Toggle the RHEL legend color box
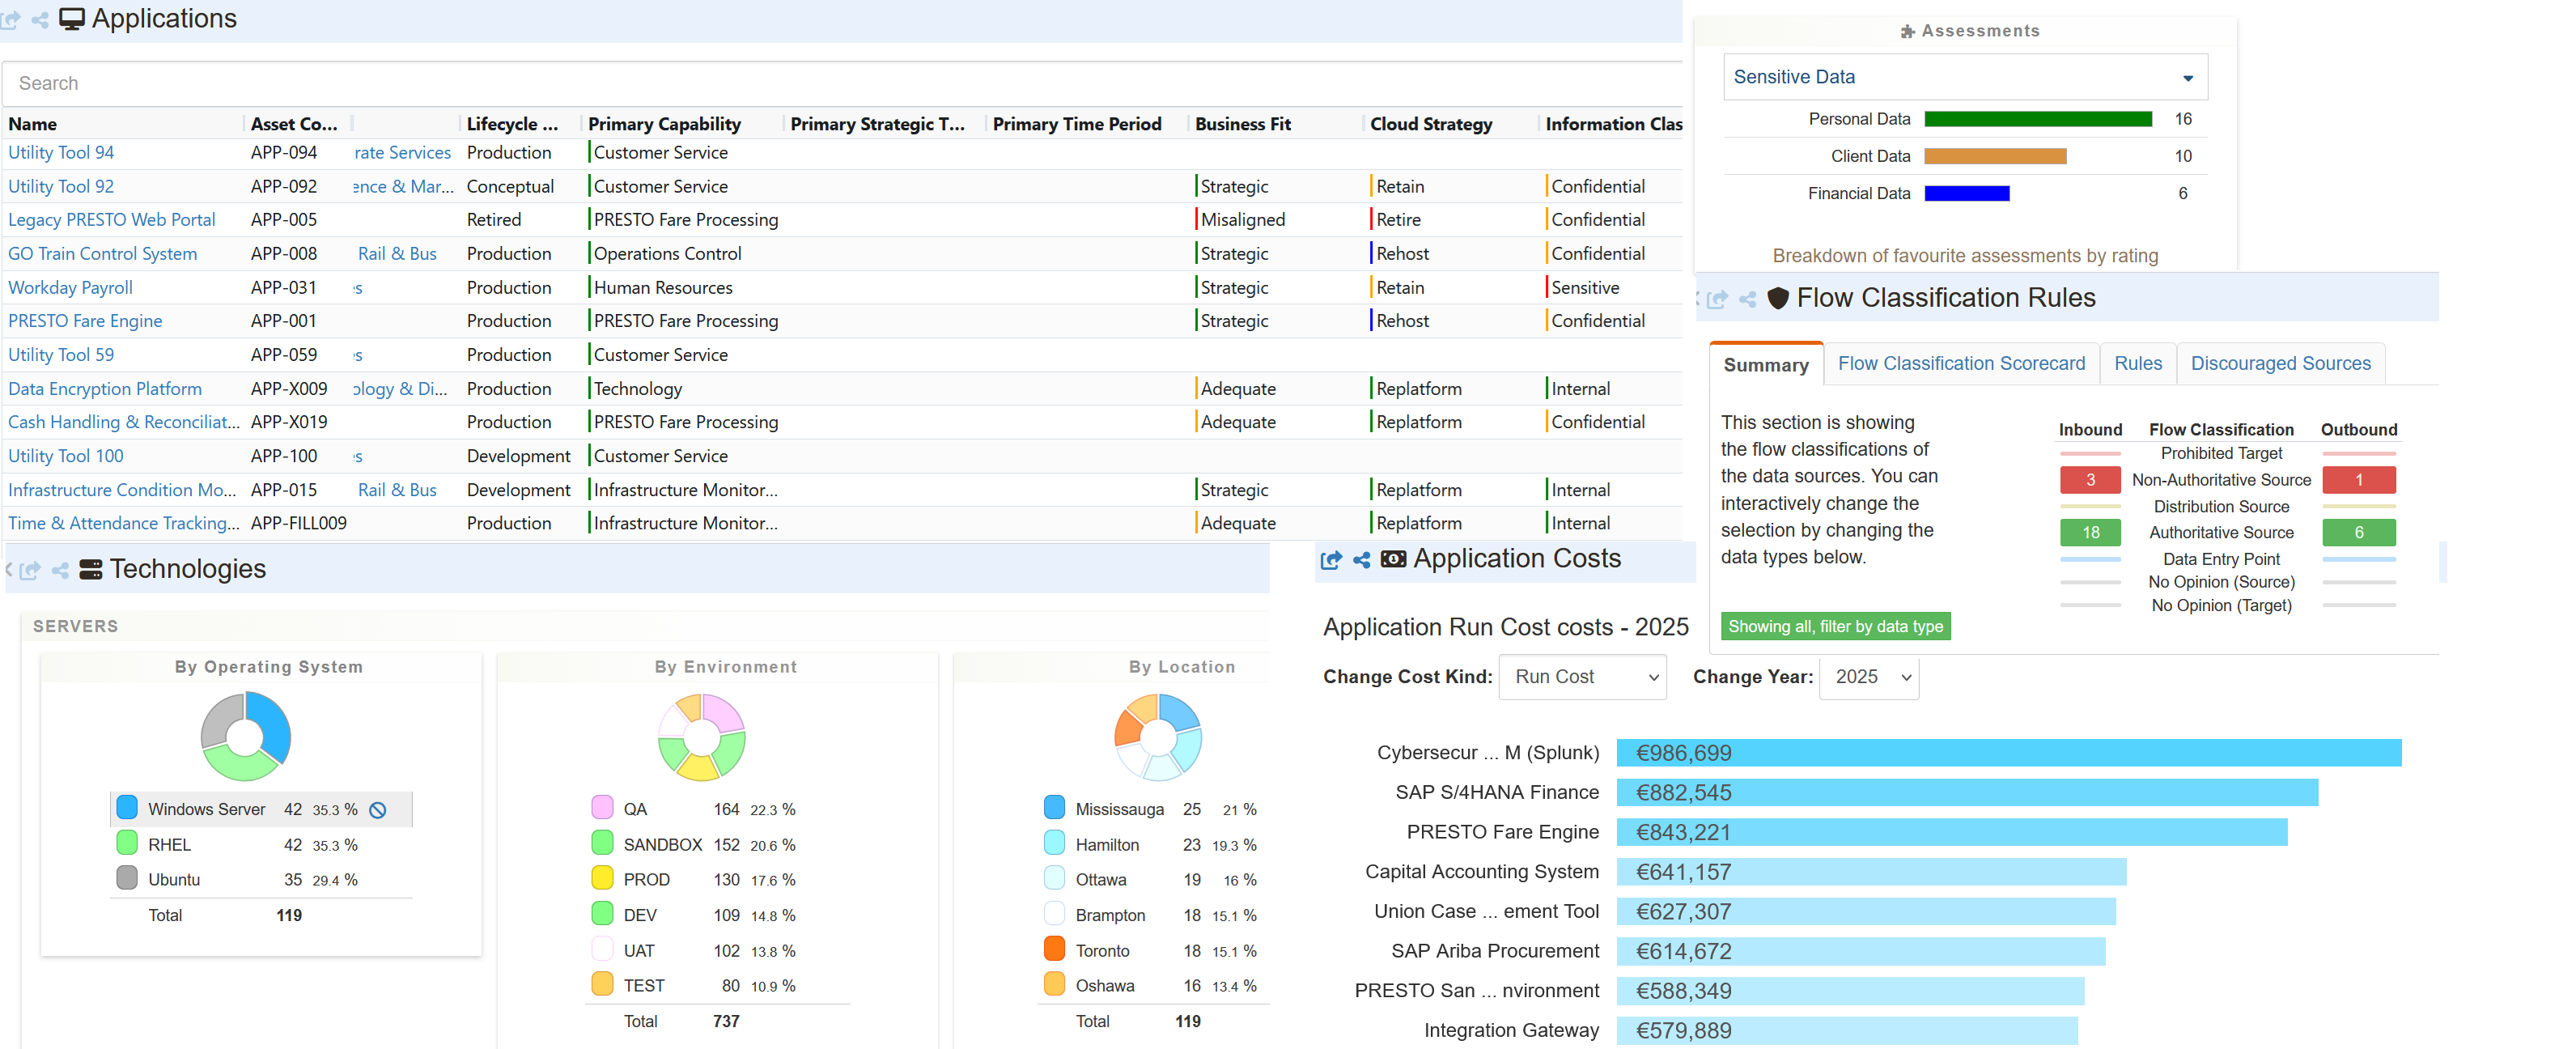Viewport: 2576px width, 1049px height. click(127, 844)
